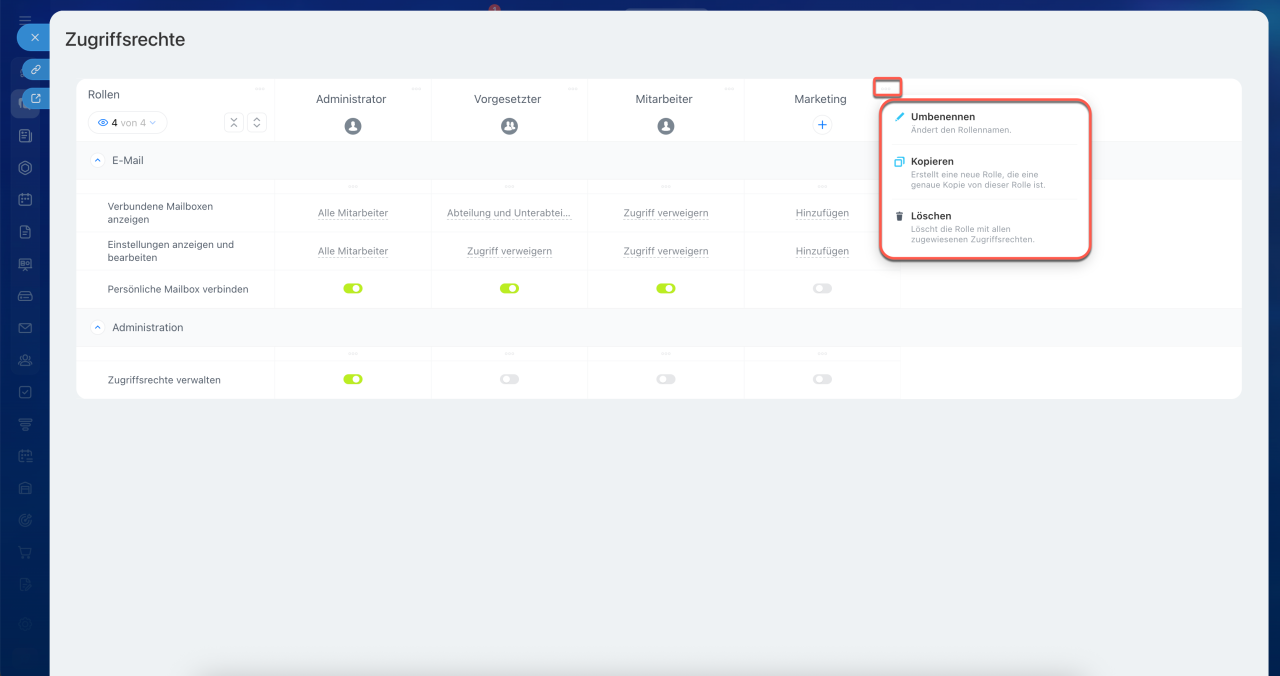Image resolution: width=1280 pixels, height=676 pixels.
Task: Open the mail envelope icon in sidebar
Action: (x=26, y=328)
